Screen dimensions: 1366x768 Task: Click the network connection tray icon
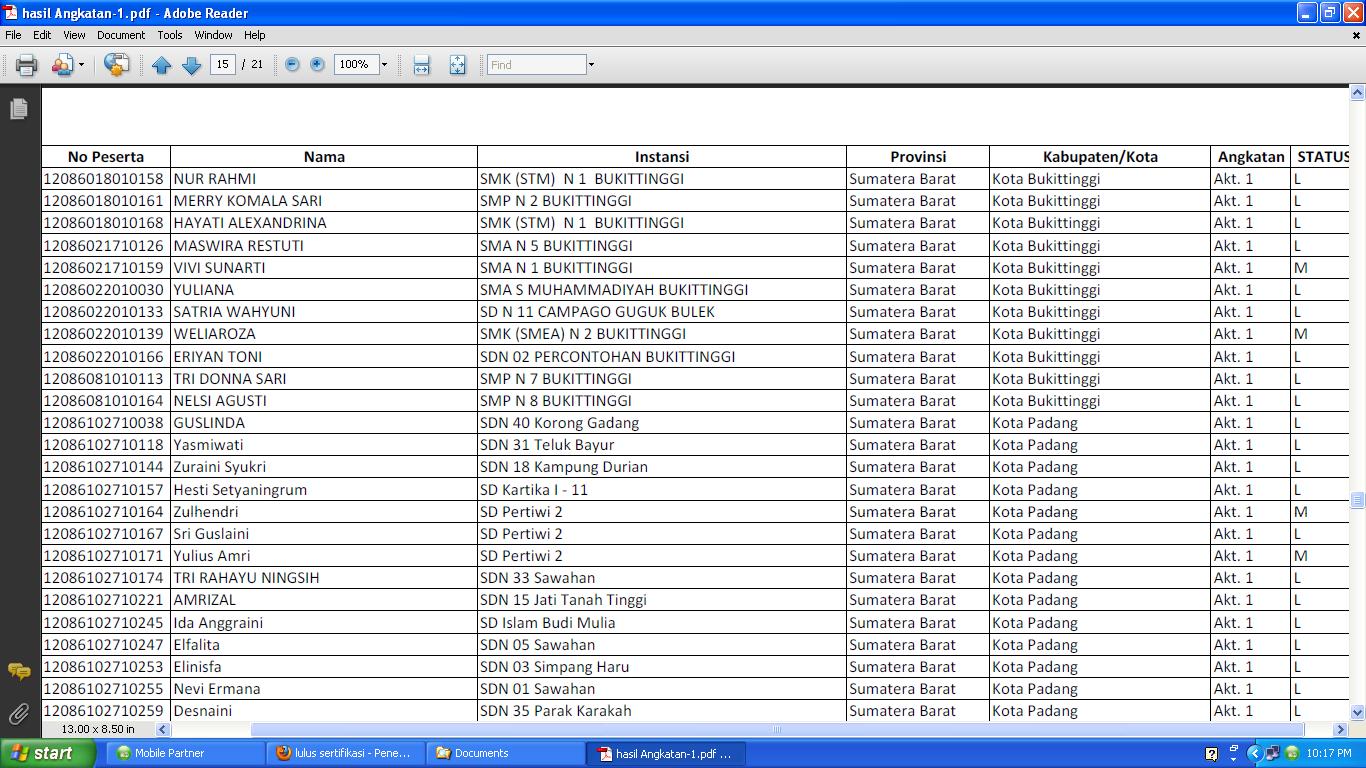click(x=1272, y=753)
